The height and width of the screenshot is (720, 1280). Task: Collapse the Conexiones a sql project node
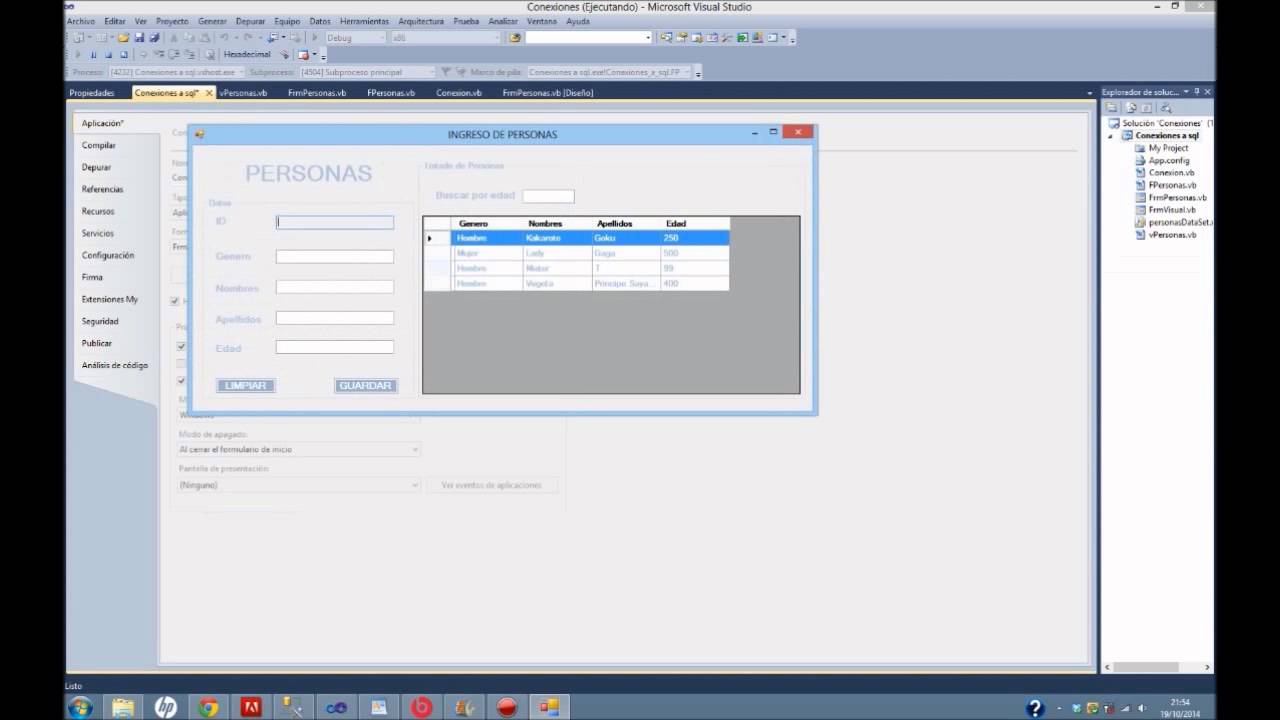coord(1112,136)
